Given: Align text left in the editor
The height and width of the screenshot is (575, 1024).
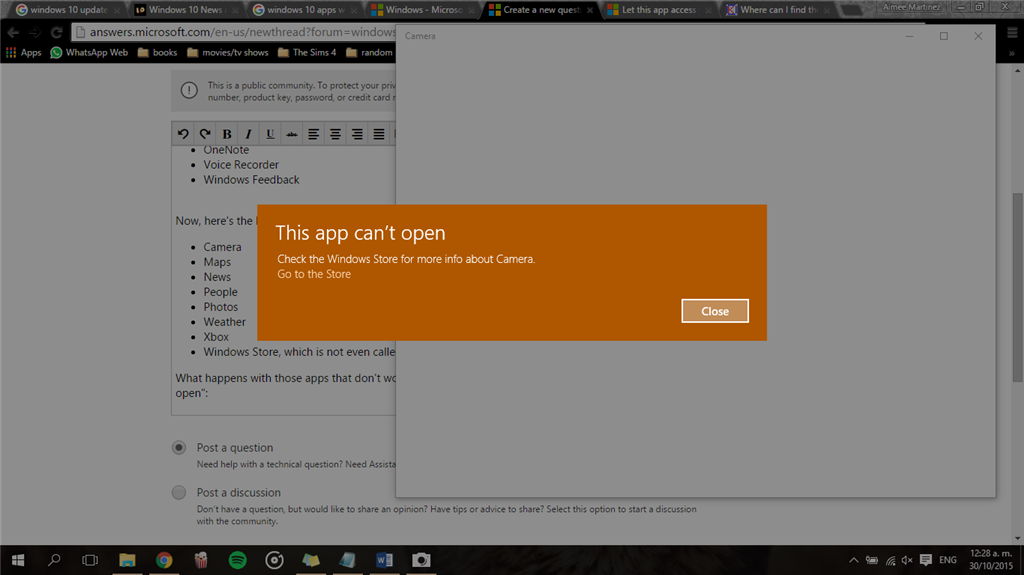Looking at the screenshot, I should [x=313, y=134].
